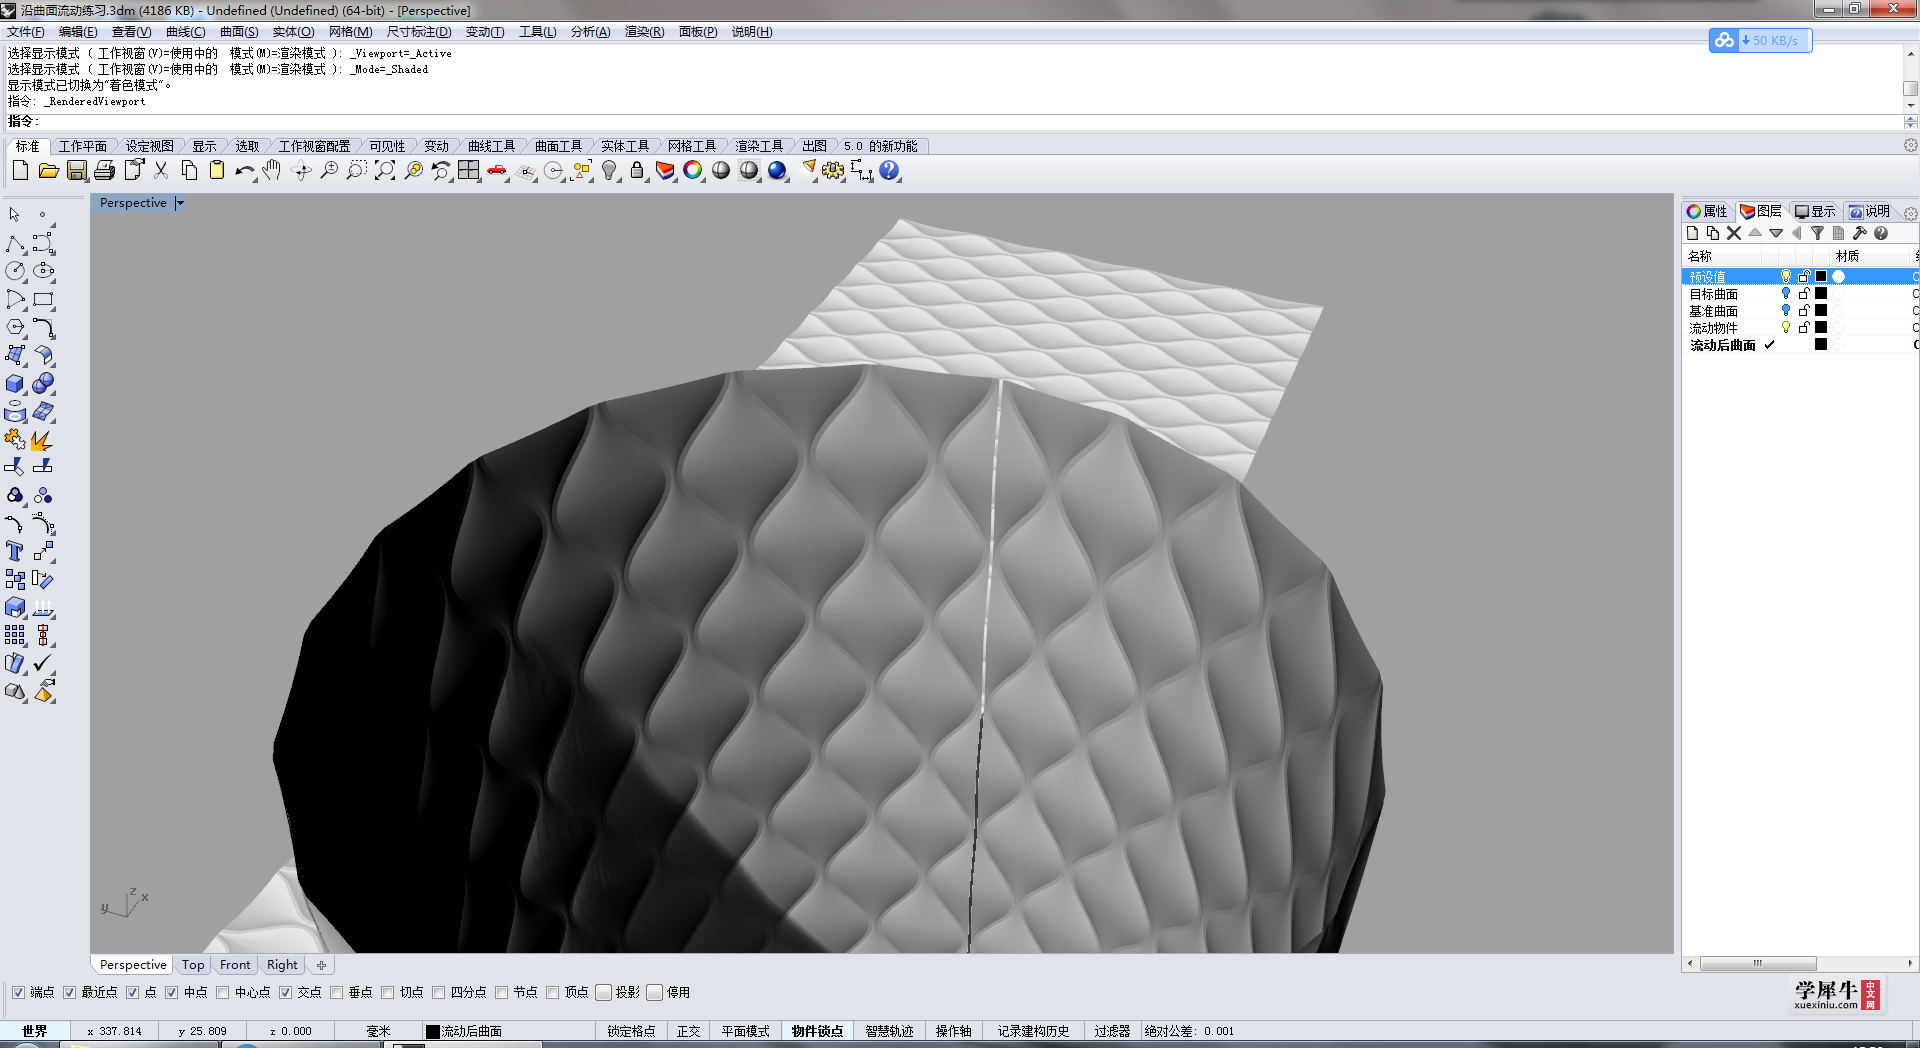Select the Box solid tool
Screen dimensions: 1920x1048
click(x=16, y=384)
